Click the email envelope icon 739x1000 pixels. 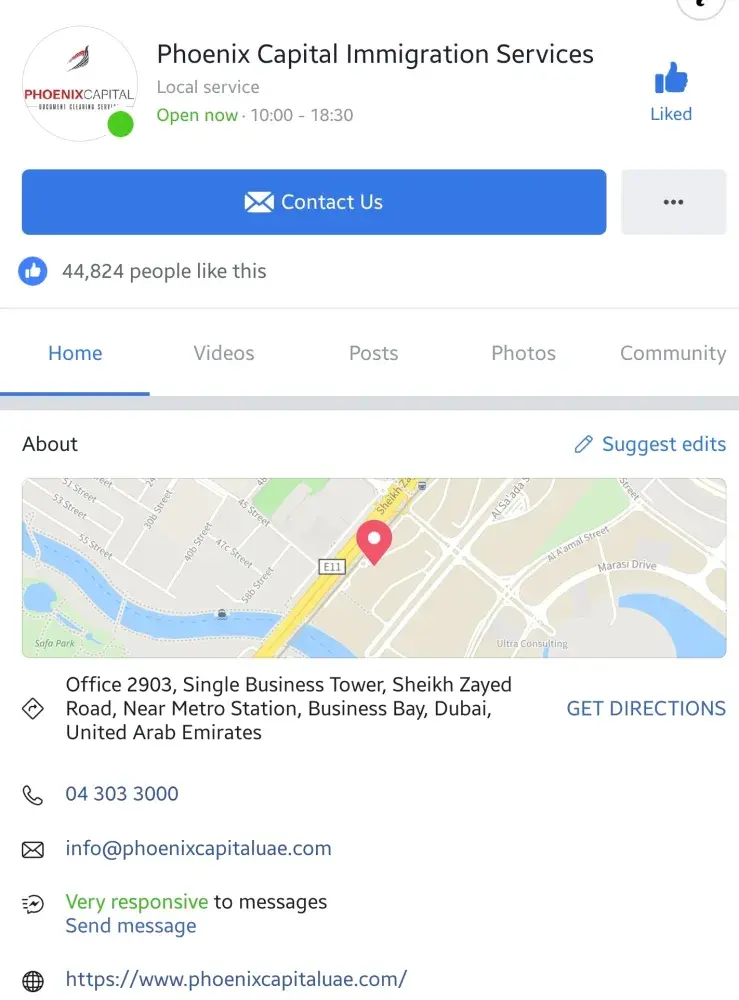pos(33,850)
